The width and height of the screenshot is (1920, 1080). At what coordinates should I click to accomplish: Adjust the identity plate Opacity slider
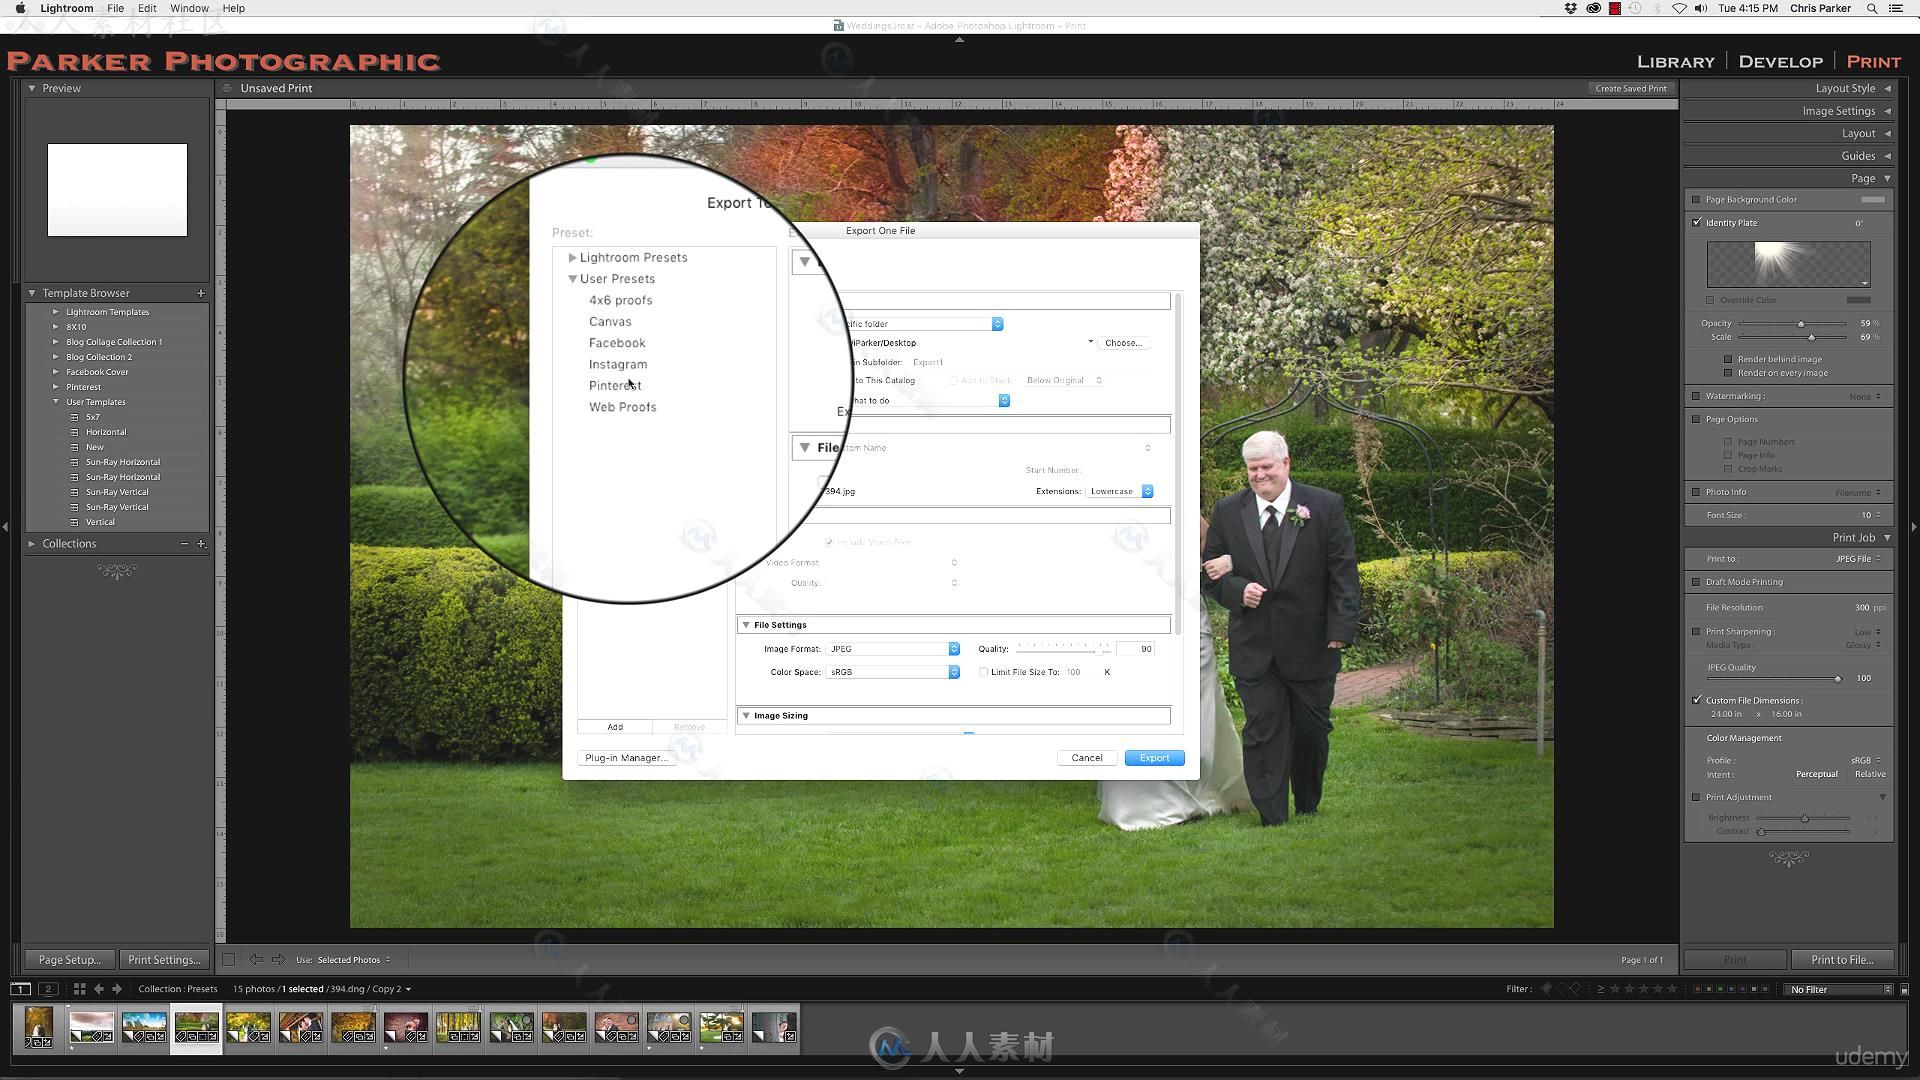coord(1801,324)
